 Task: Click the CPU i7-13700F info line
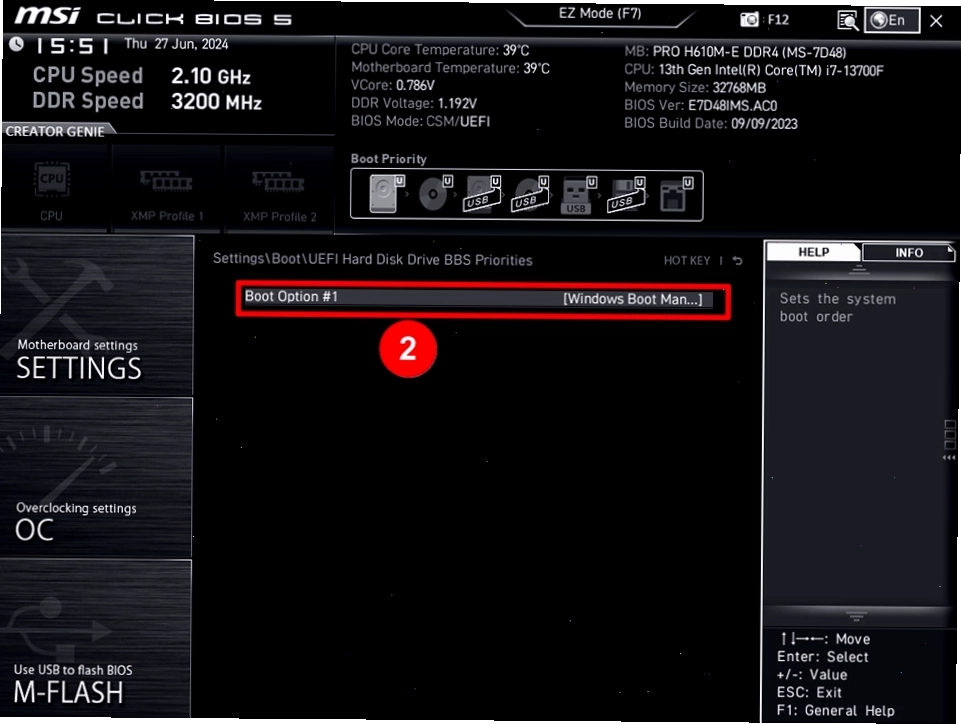[754, 70]
